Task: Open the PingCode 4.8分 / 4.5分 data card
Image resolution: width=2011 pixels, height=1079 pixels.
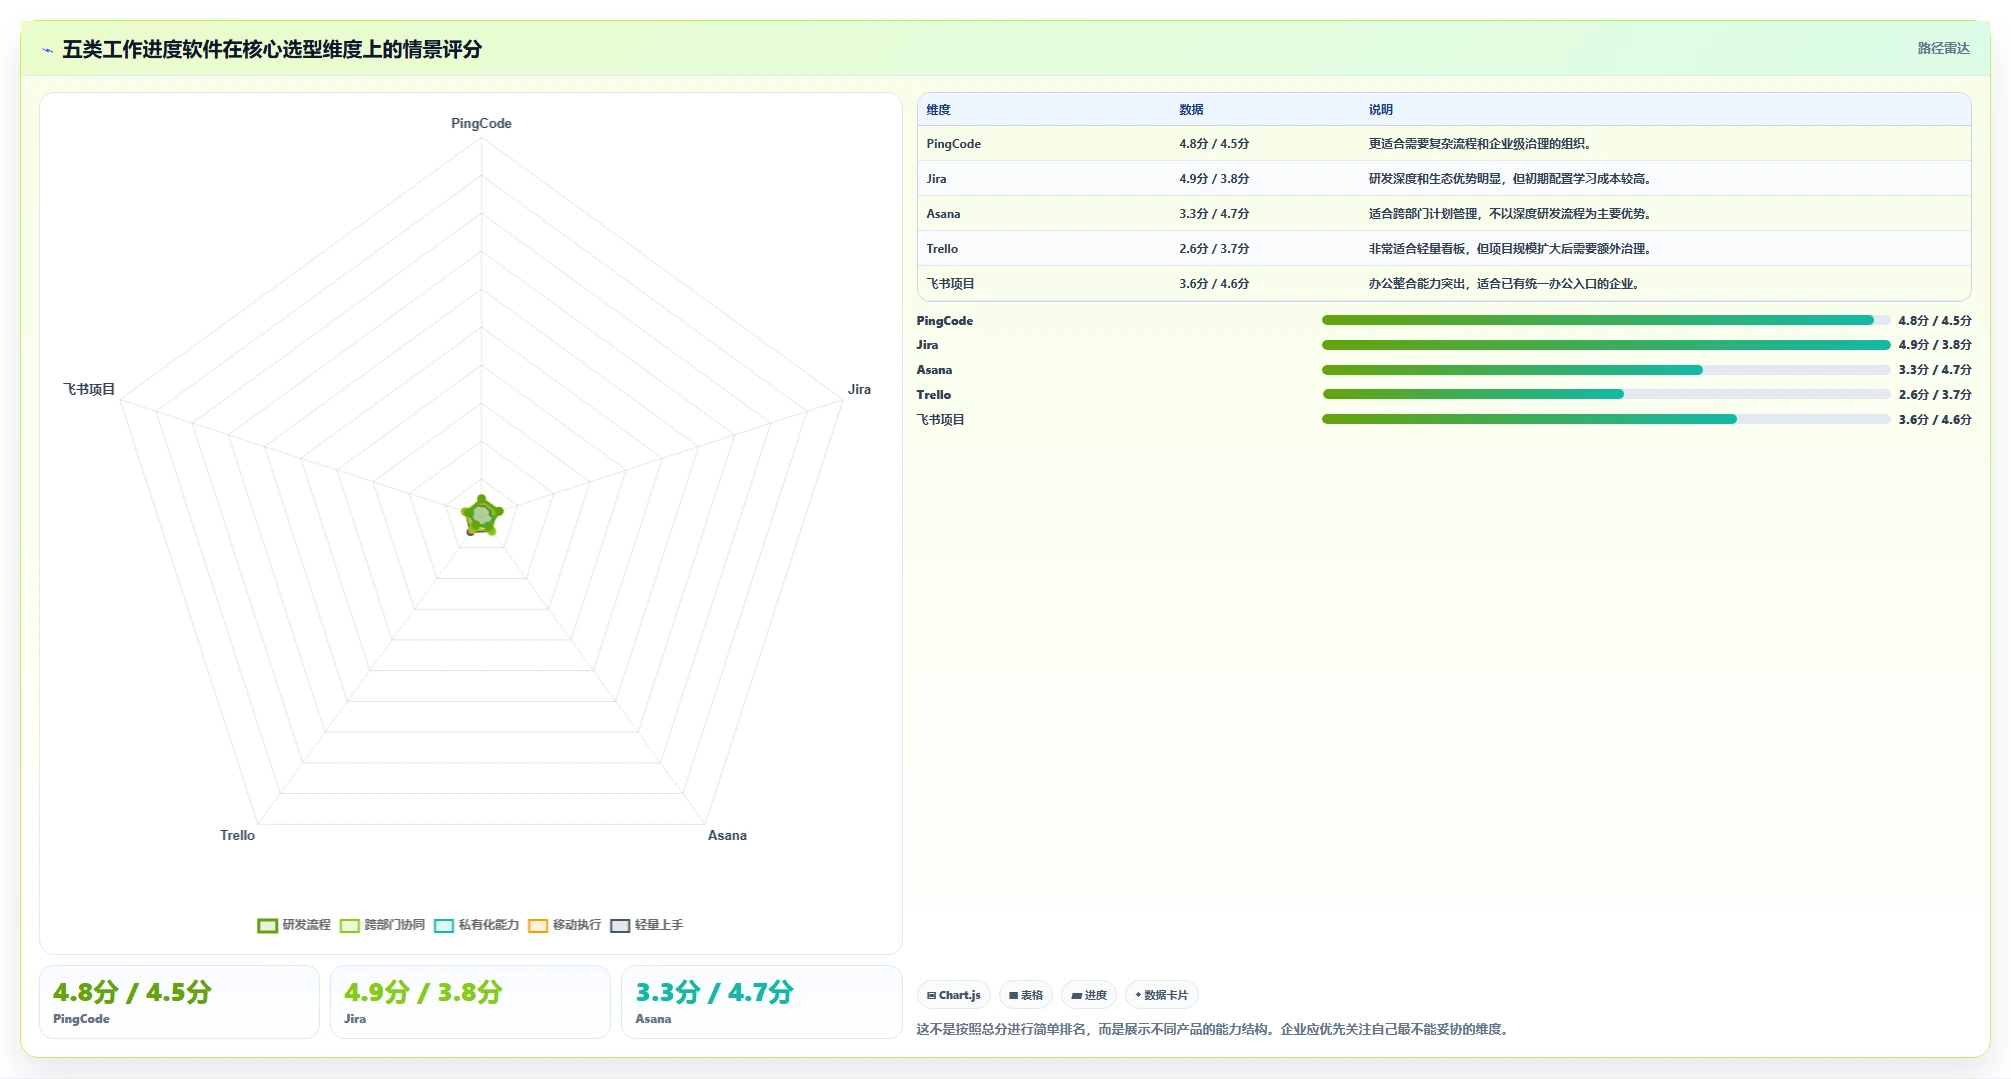Action: [x=179, y=1002]
